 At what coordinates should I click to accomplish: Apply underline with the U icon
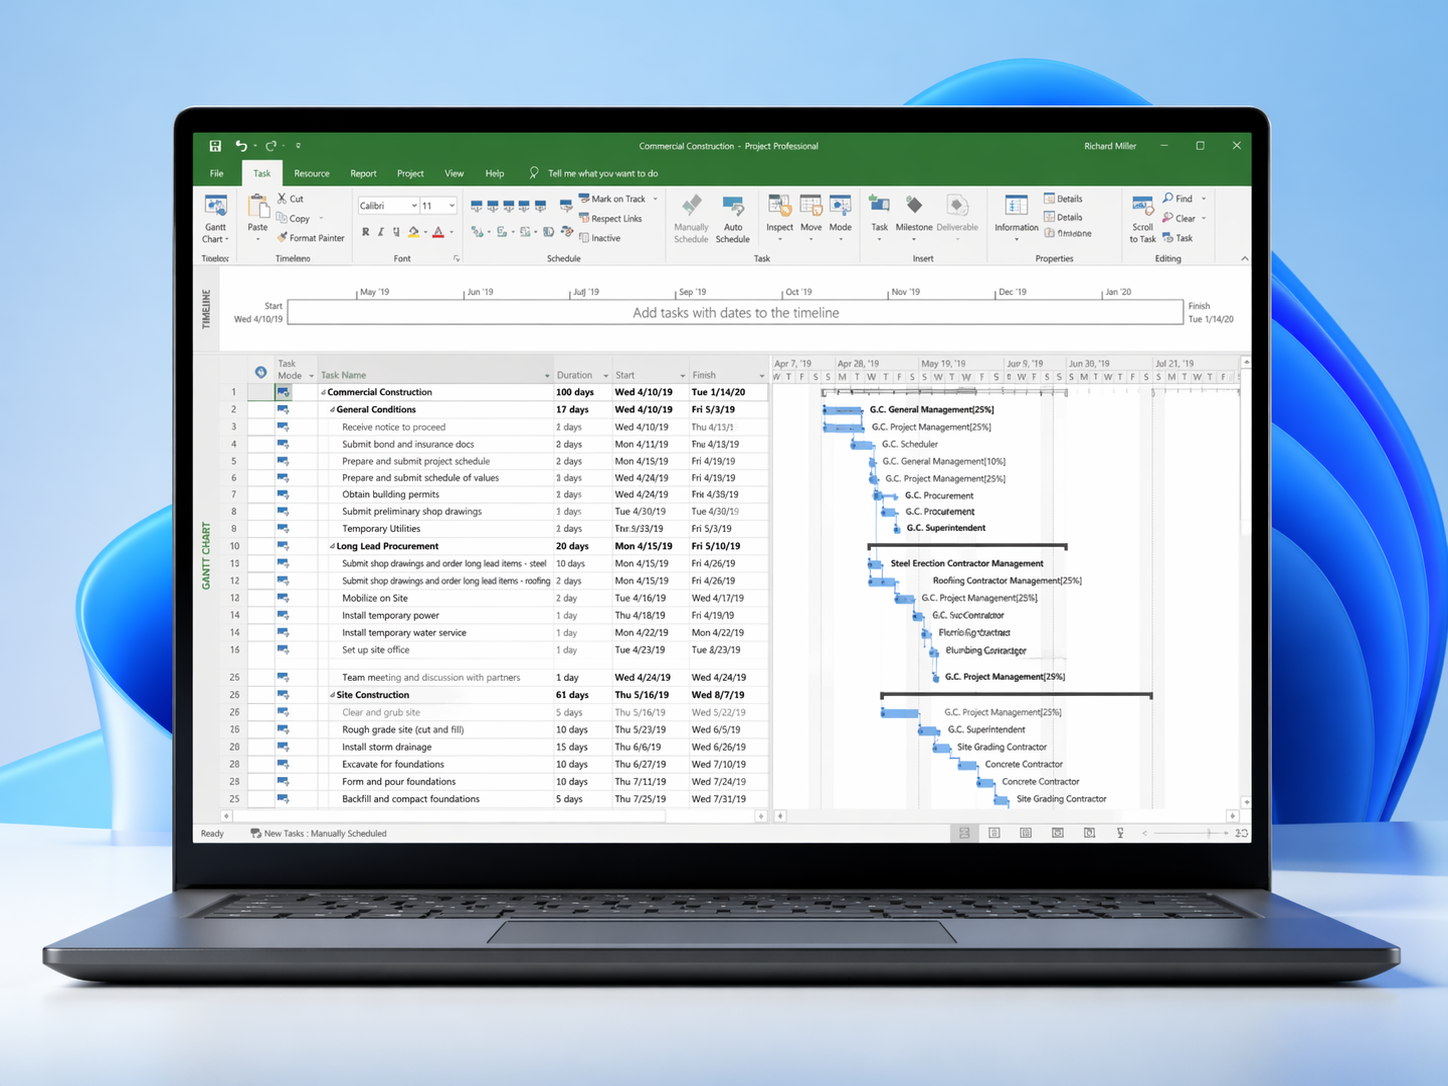396,233
